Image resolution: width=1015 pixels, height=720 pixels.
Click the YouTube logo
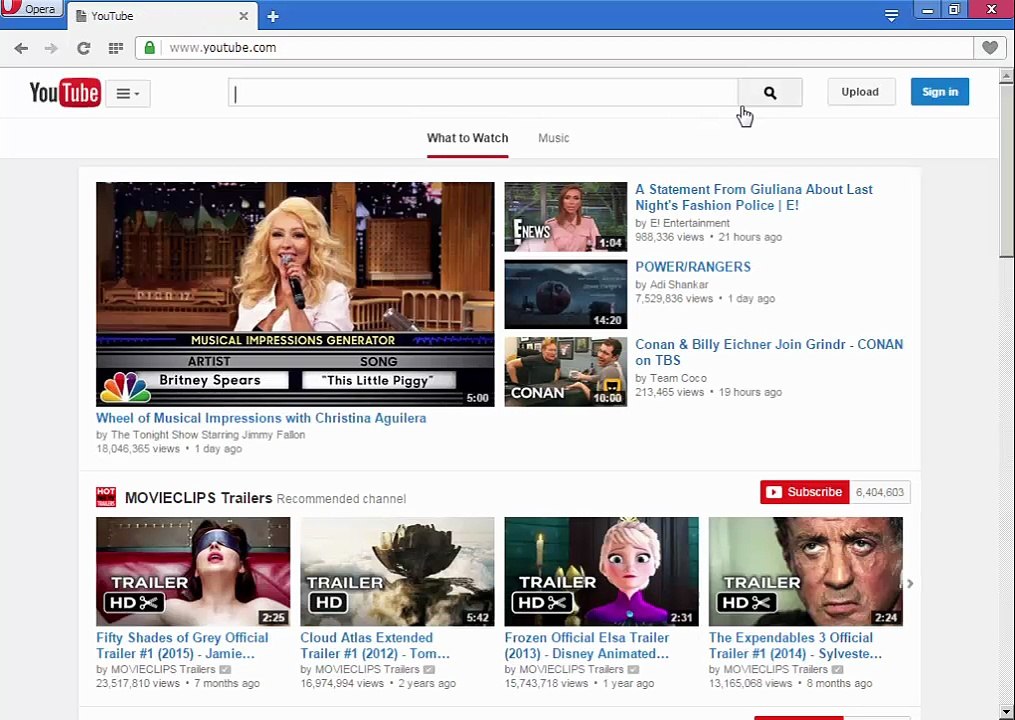[65, 93]
